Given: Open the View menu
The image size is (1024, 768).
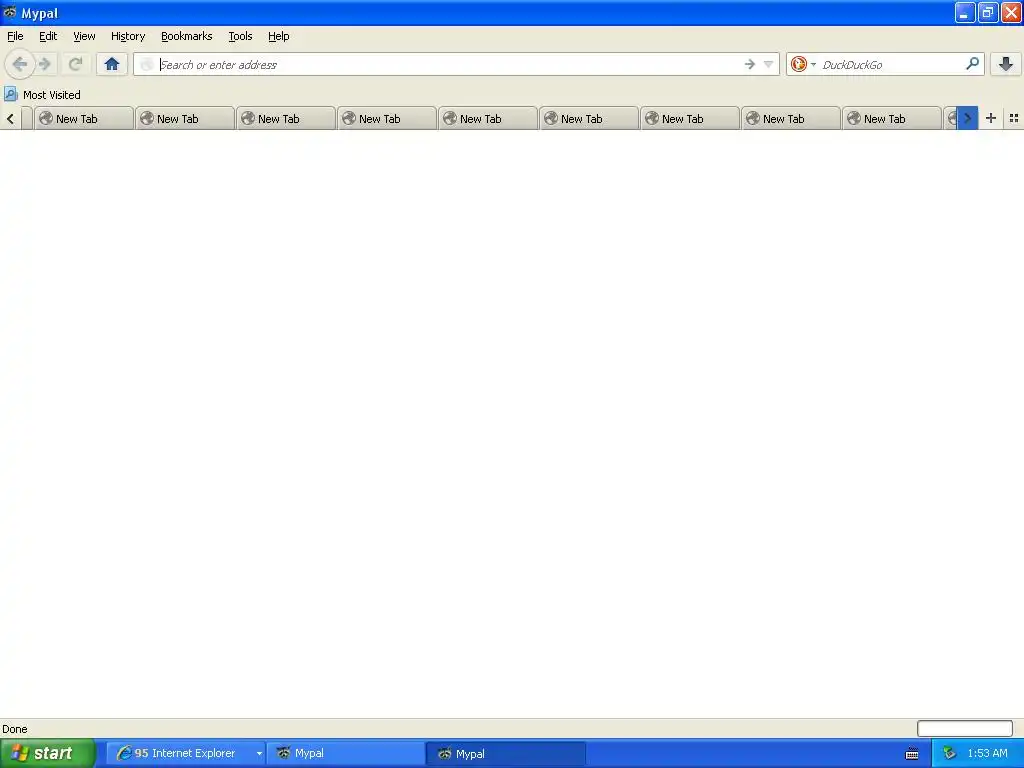Looking at the screenshot, I should [x=84, y=36].
